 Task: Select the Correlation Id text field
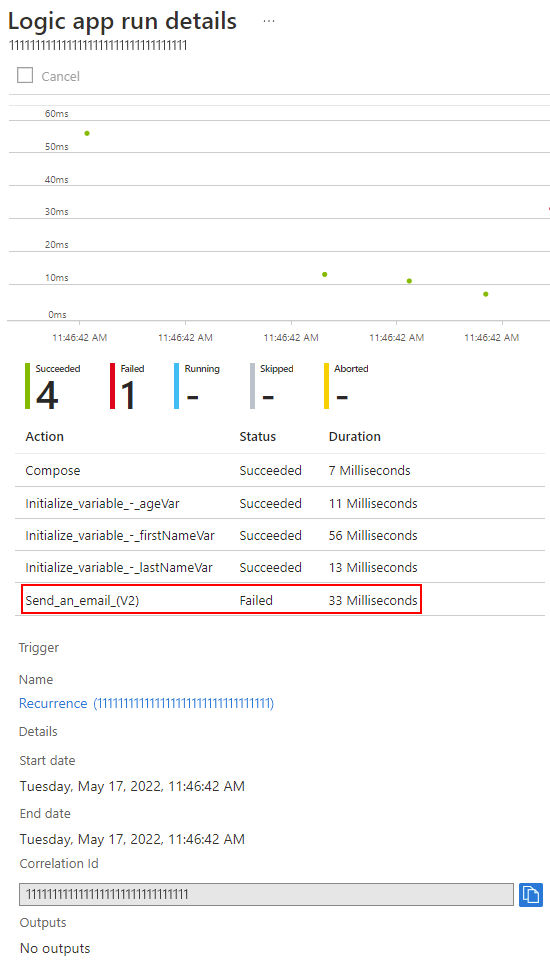click(x=266, y=894)
